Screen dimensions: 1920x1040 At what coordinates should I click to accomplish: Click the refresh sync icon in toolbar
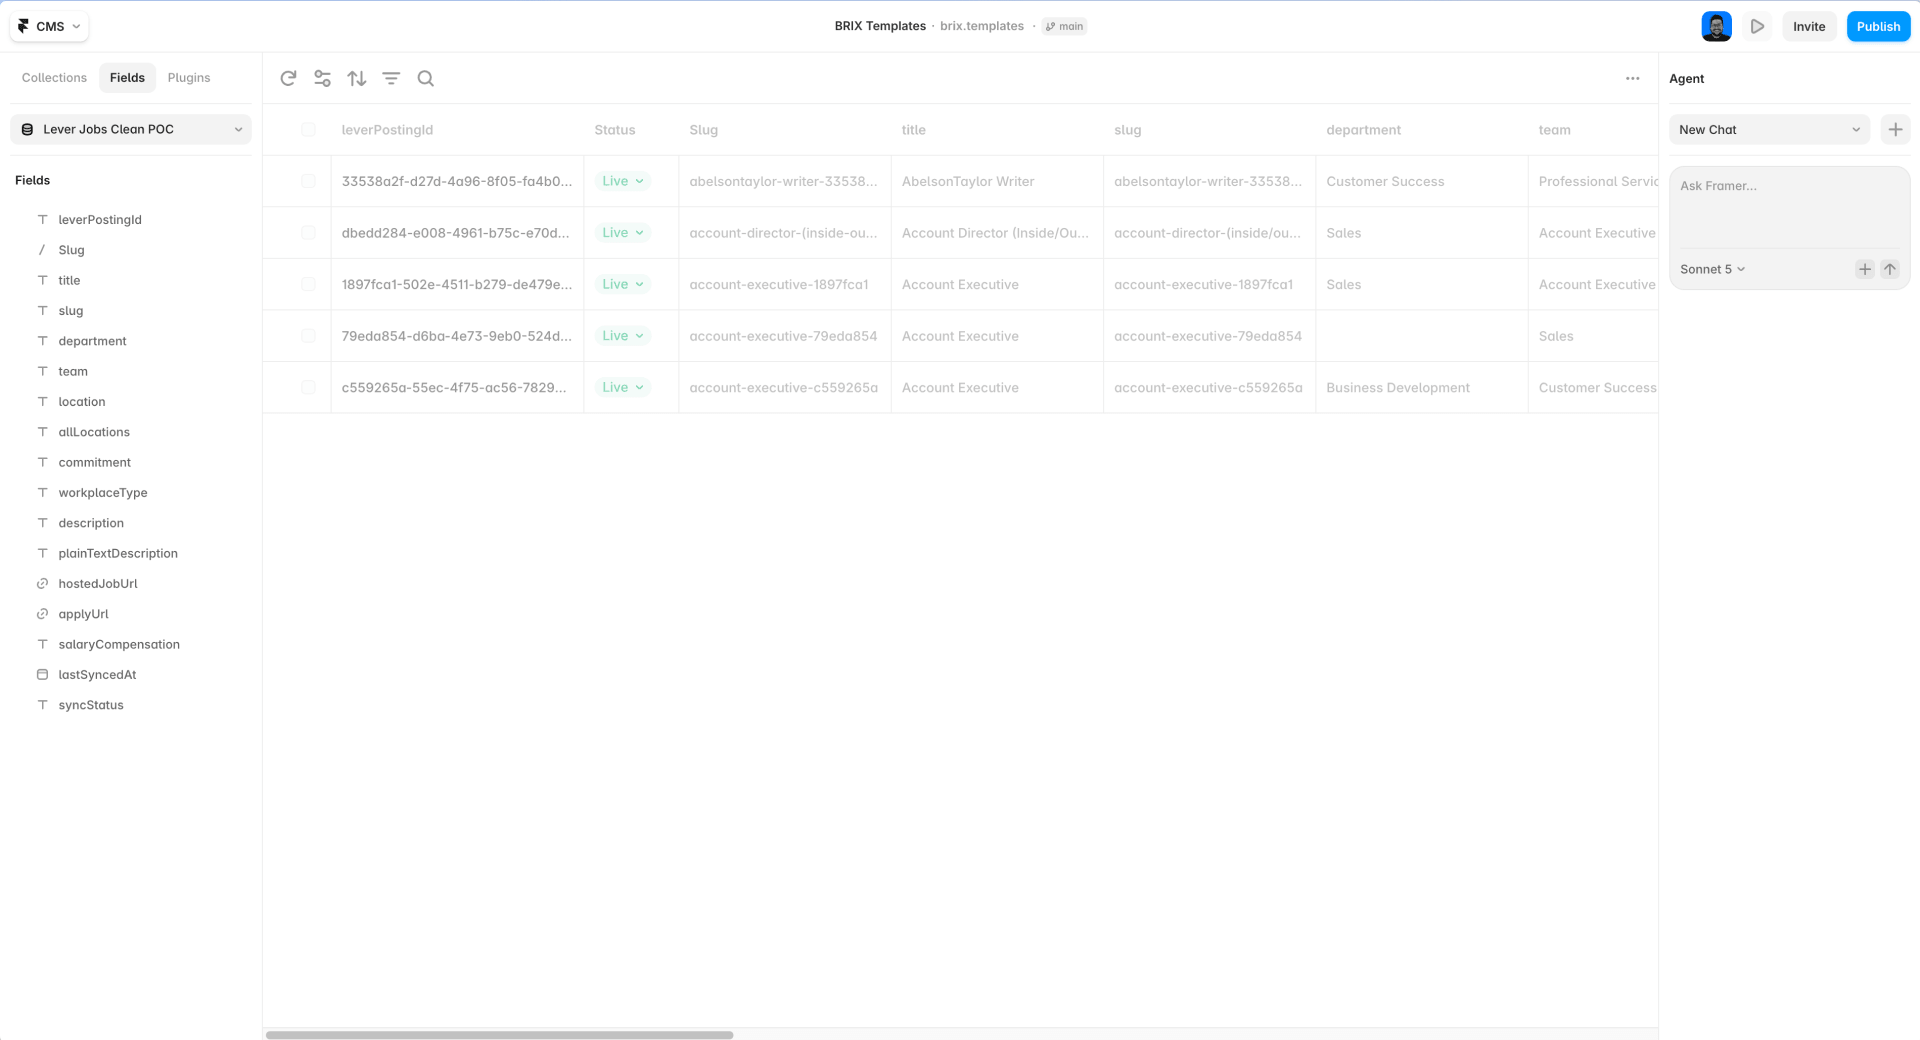point(288,78)
